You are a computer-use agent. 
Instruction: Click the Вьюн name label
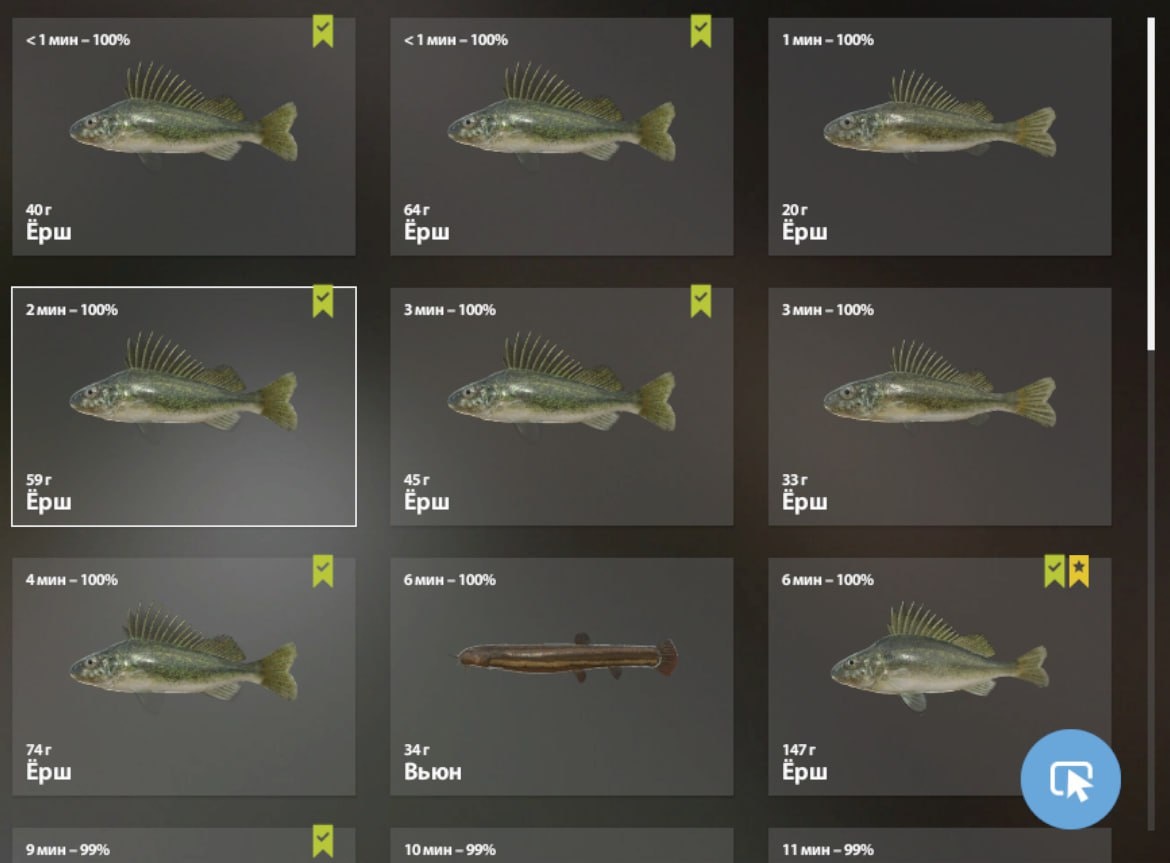click(x=433, y=771)
